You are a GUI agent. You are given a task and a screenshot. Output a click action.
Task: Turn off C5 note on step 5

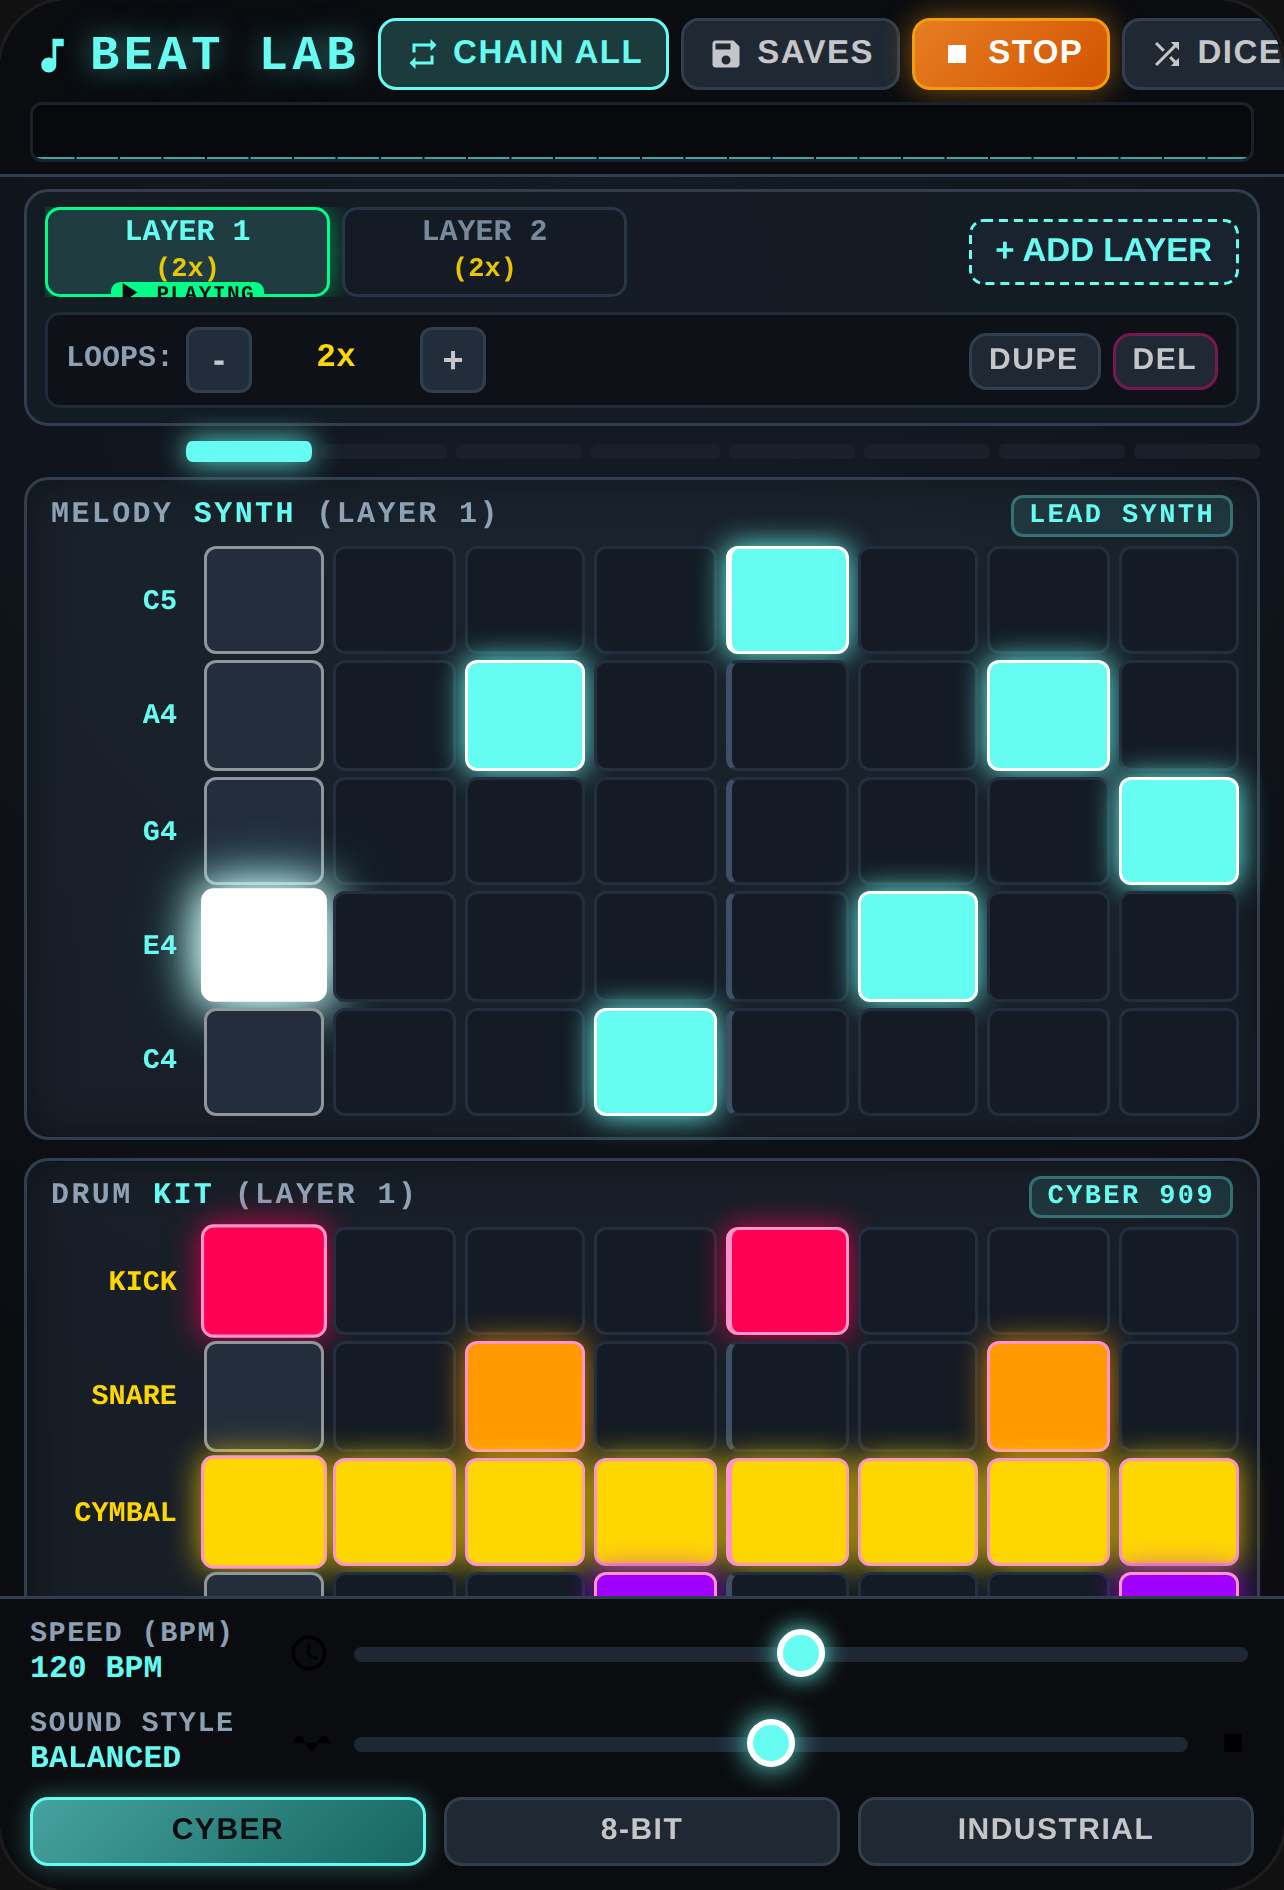(787, 600)
